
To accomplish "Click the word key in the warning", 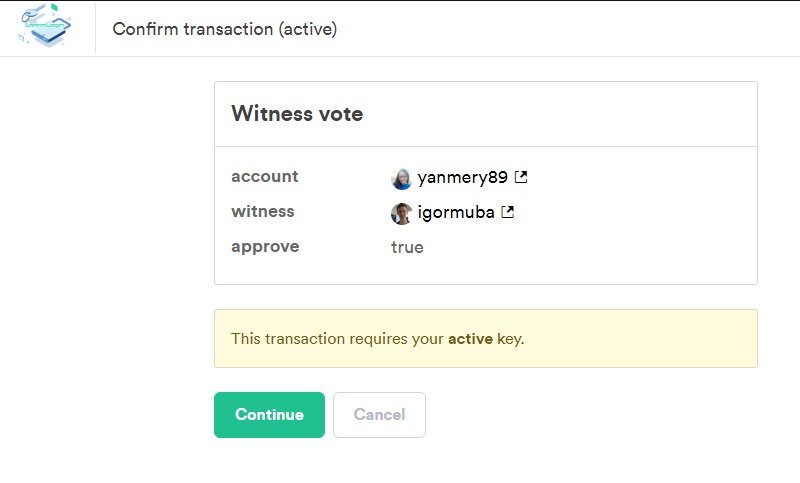I will point(510,339).
